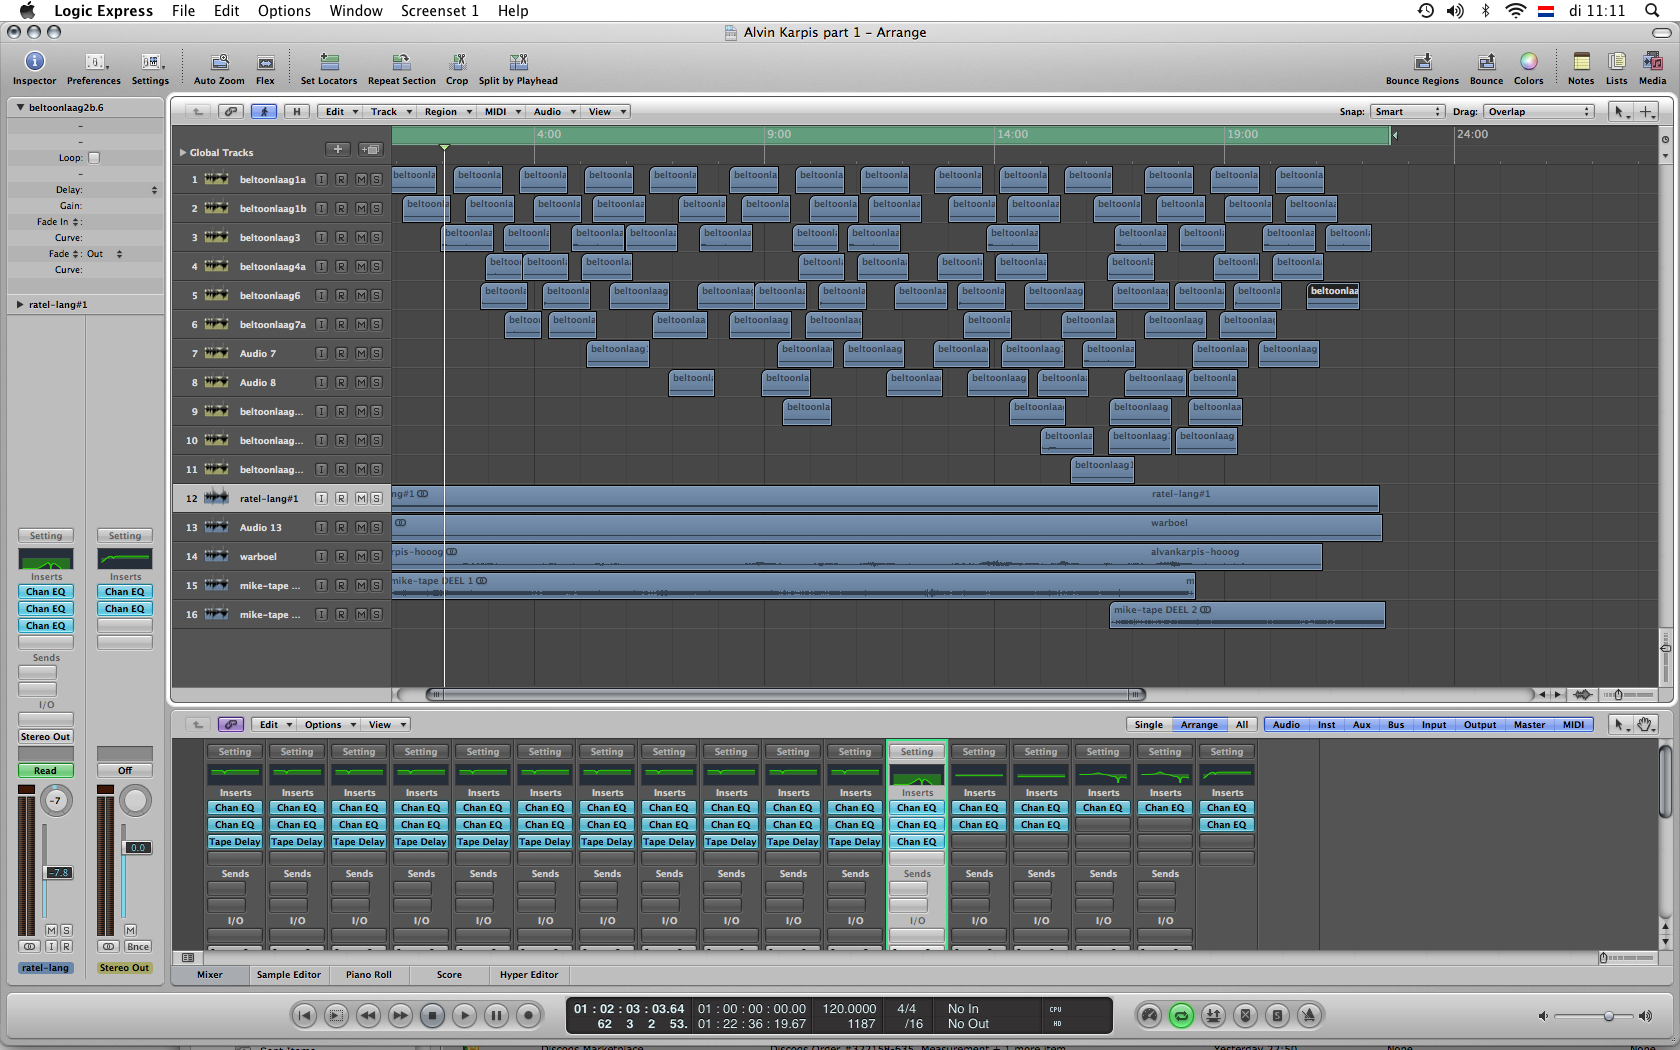Toggle the Loop checkbox in the inspector
The width and height of the screenshot is (1680, 1050).
[94, 158]
